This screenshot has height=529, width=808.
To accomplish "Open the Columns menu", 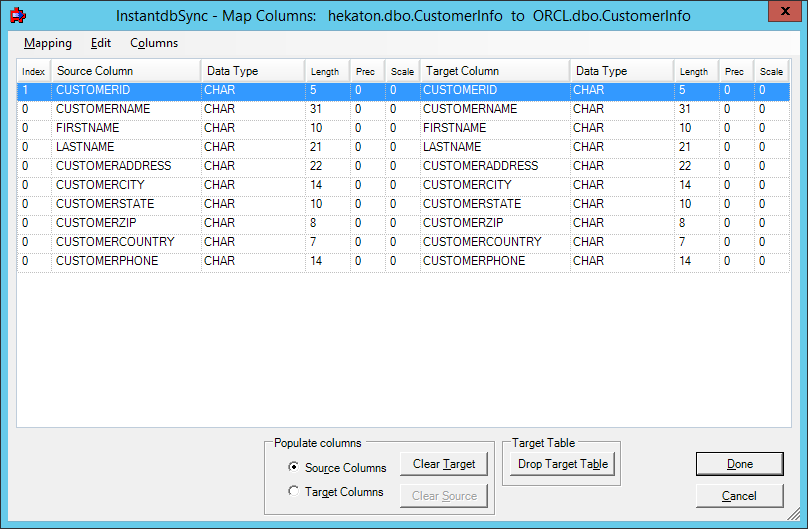I will click(154, 43).
